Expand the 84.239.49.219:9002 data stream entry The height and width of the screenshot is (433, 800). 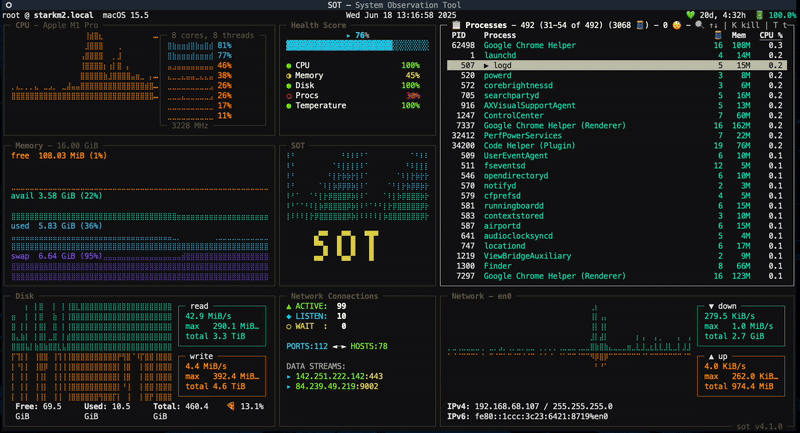click(x=335, y=386)
